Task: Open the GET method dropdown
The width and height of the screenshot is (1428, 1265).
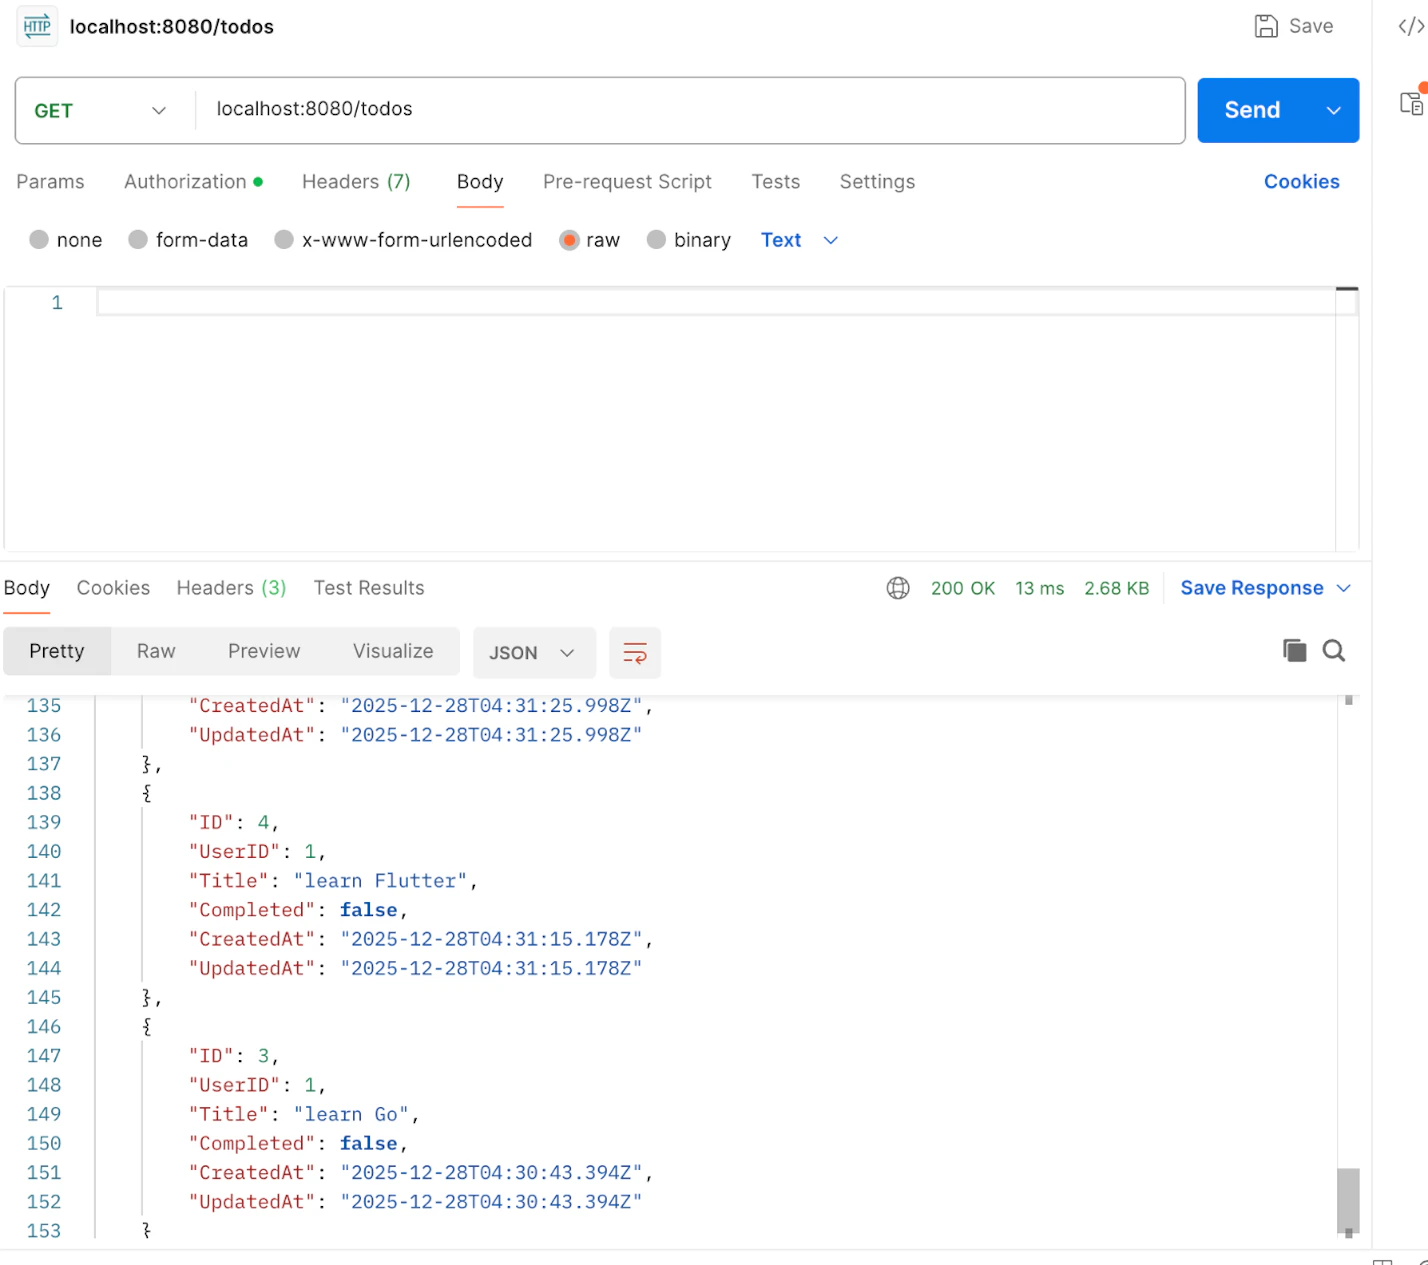Action: 100,111
